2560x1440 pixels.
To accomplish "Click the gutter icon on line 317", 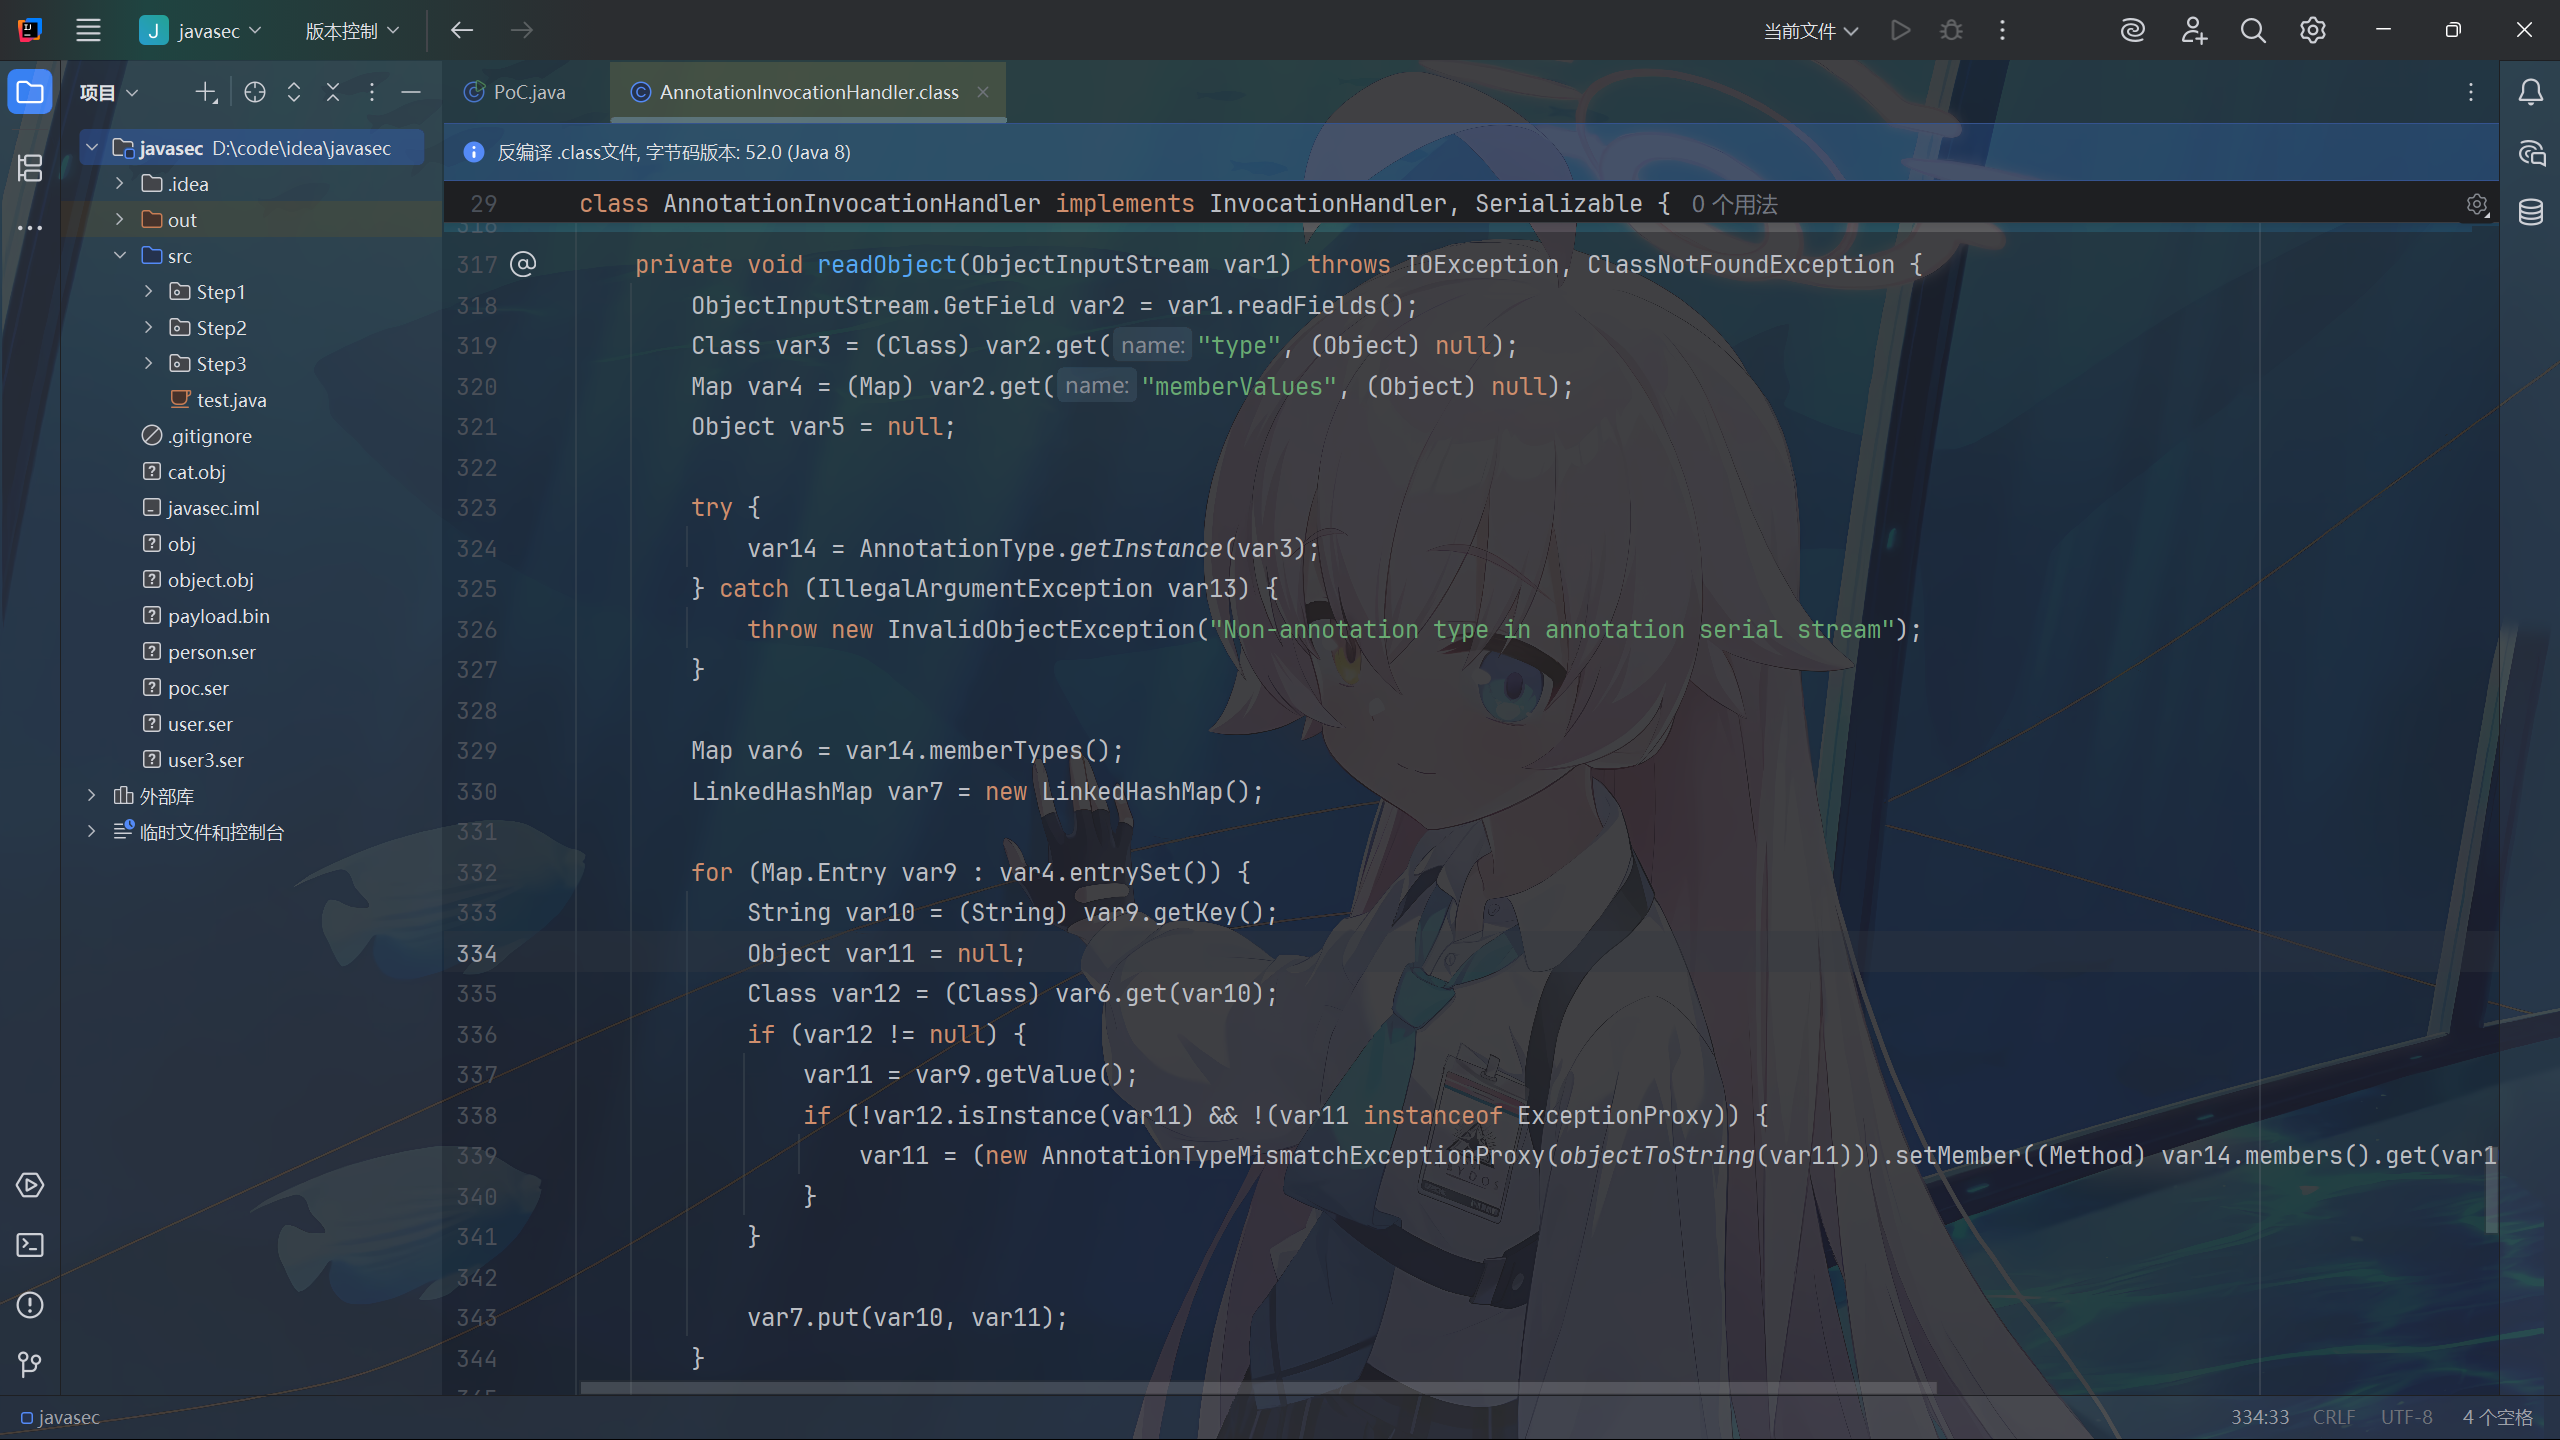I will 523,264.
